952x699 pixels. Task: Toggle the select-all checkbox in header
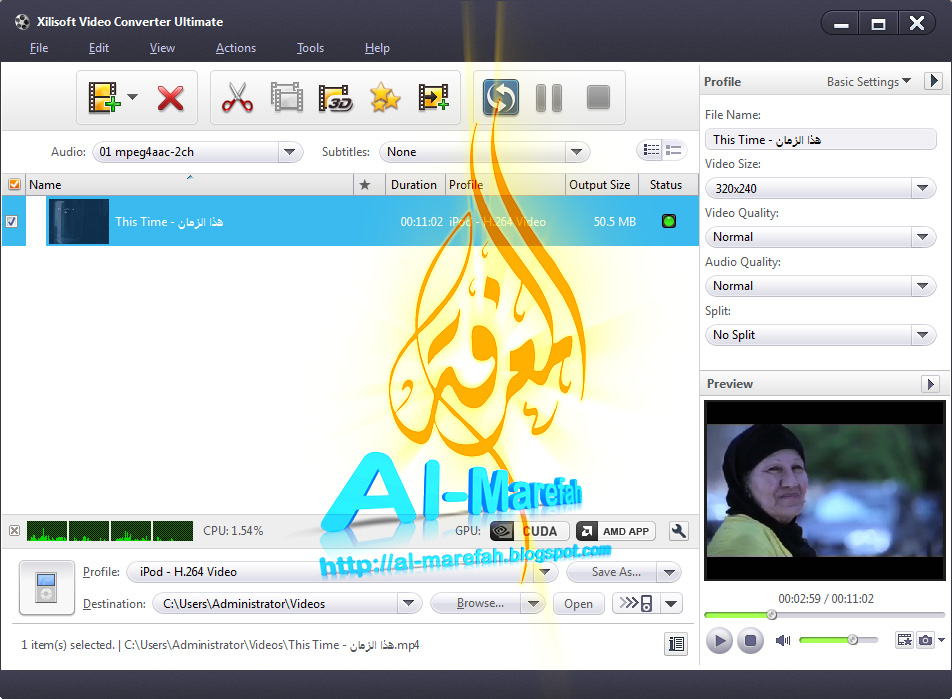tap(15, 185)
